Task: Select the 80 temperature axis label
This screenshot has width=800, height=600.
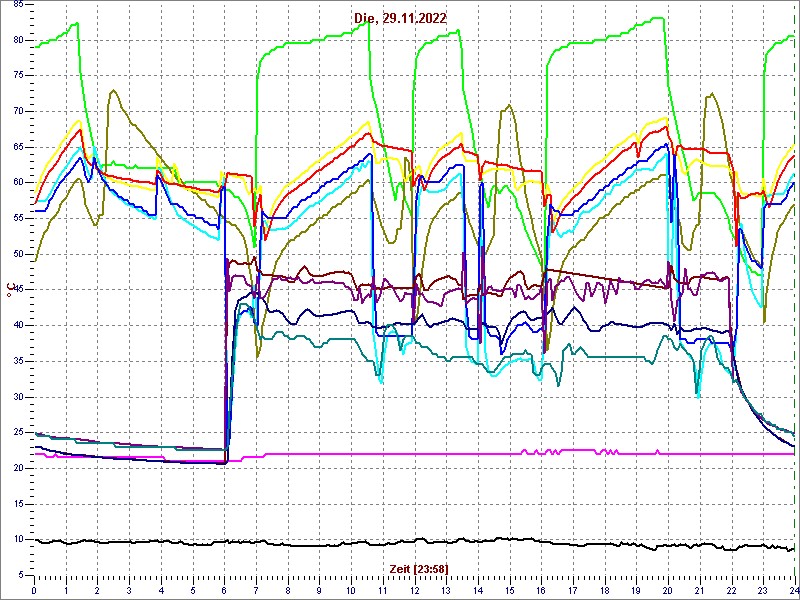Action: (x=18, y=40)
